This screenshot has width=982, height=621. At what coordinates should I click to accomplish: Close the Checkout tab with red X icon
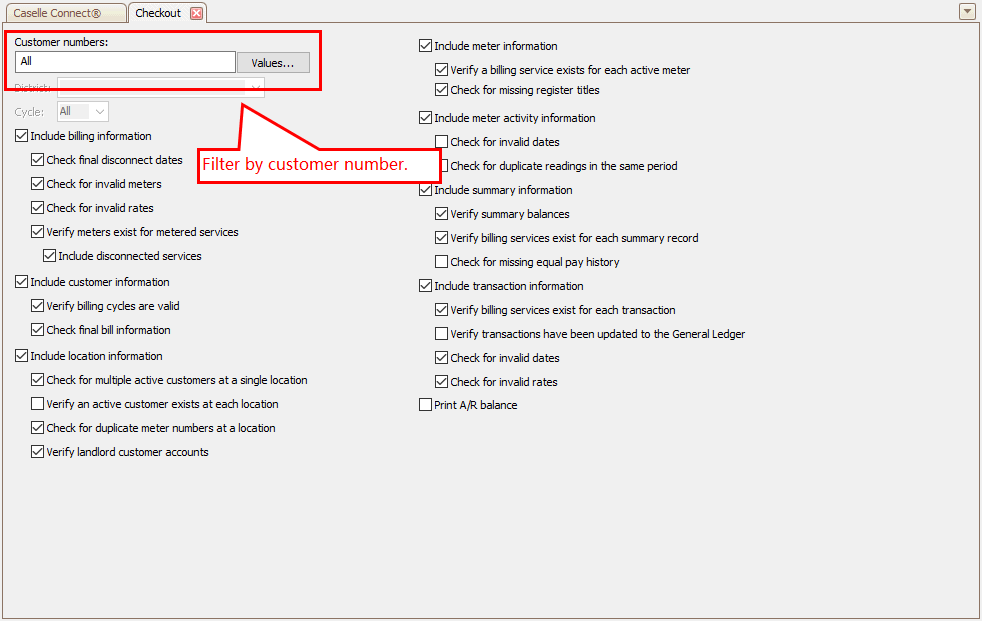click(x=196, y=13)
